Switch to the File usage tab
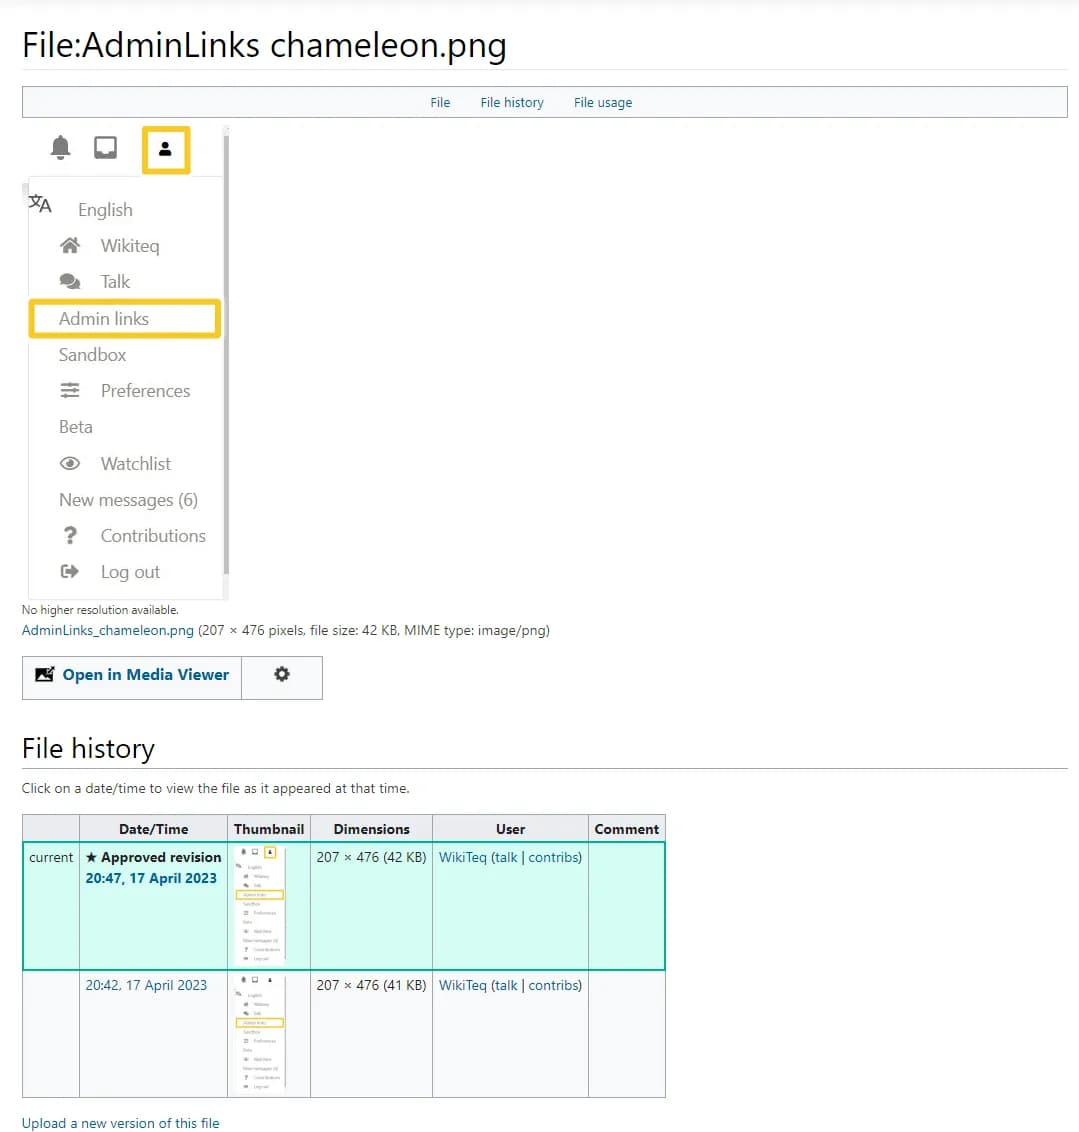Screen dimensions: 1079x1132 coord(602,102)
